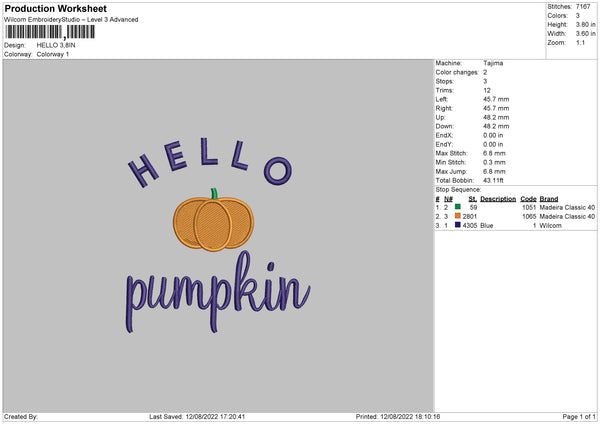600x424 pixels.
Task: Select the orange 2801 thread swatch
Action: (457, 216)
